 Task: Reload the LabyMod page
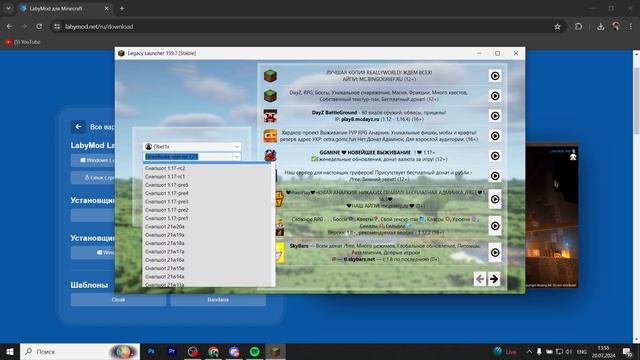(39, 27)
